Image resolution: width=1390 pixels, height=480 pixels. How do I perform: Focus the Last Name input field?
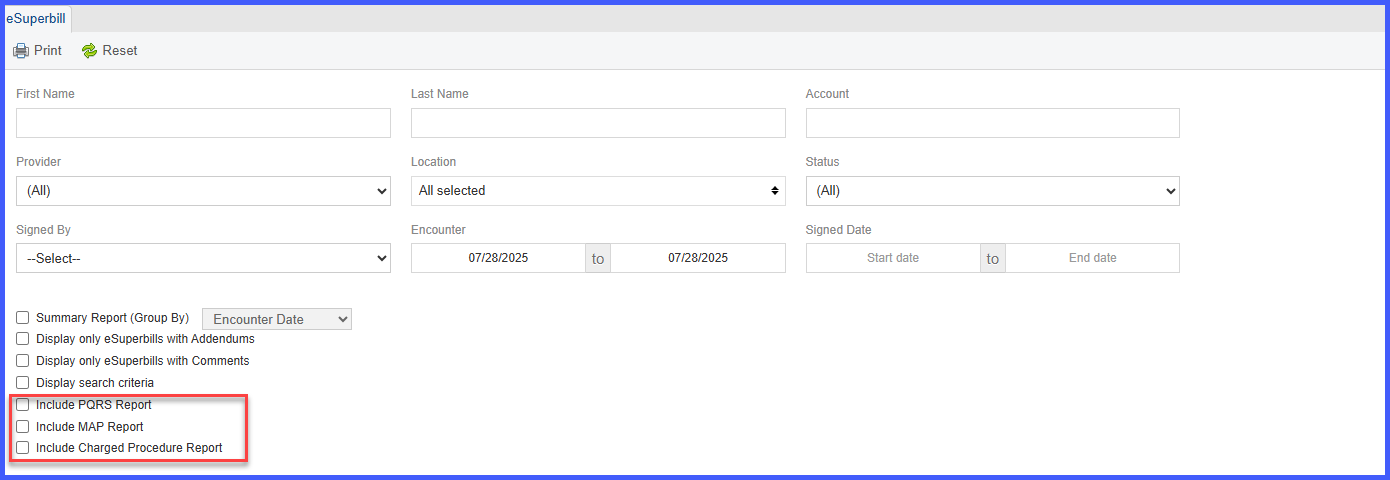(x=598, y=123)
